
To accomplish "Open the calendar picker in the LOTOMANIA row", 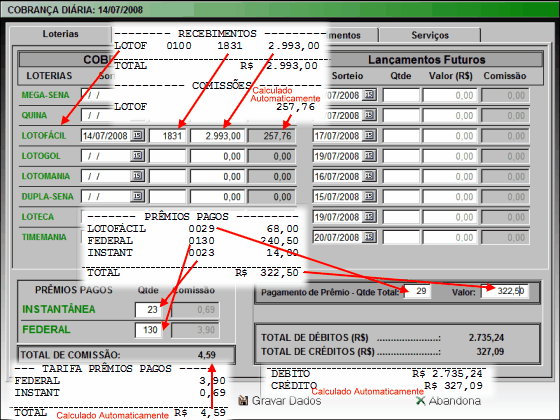I will click(x=138, y=176).
